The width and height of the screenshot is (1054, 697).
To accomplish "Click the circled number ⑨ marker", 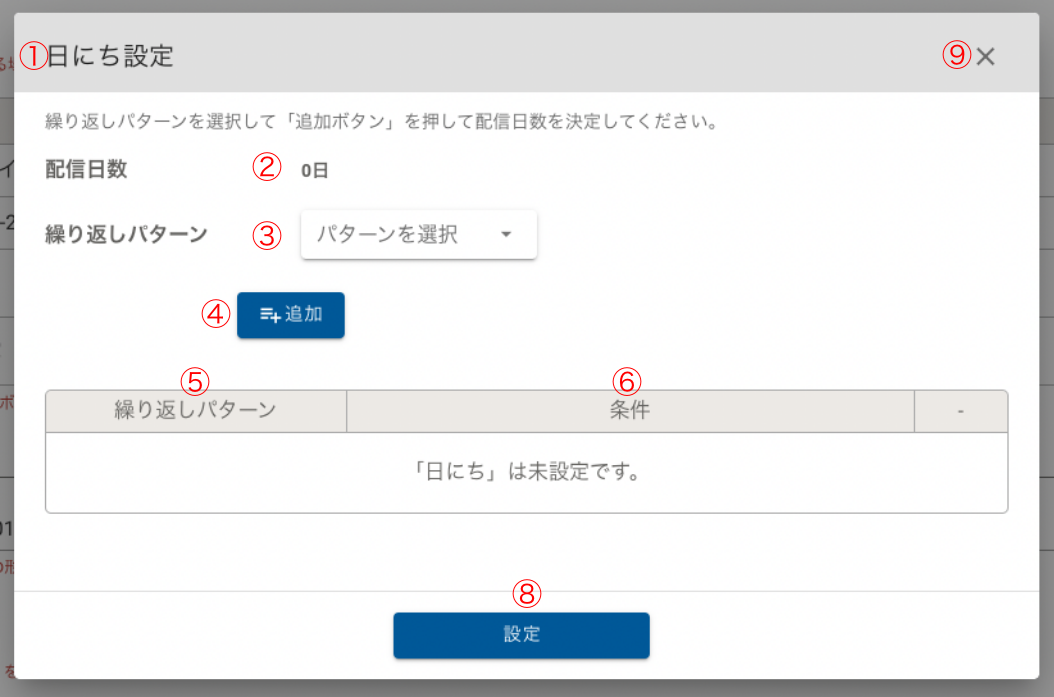I will pyautogui.click(x=957, y=56).
